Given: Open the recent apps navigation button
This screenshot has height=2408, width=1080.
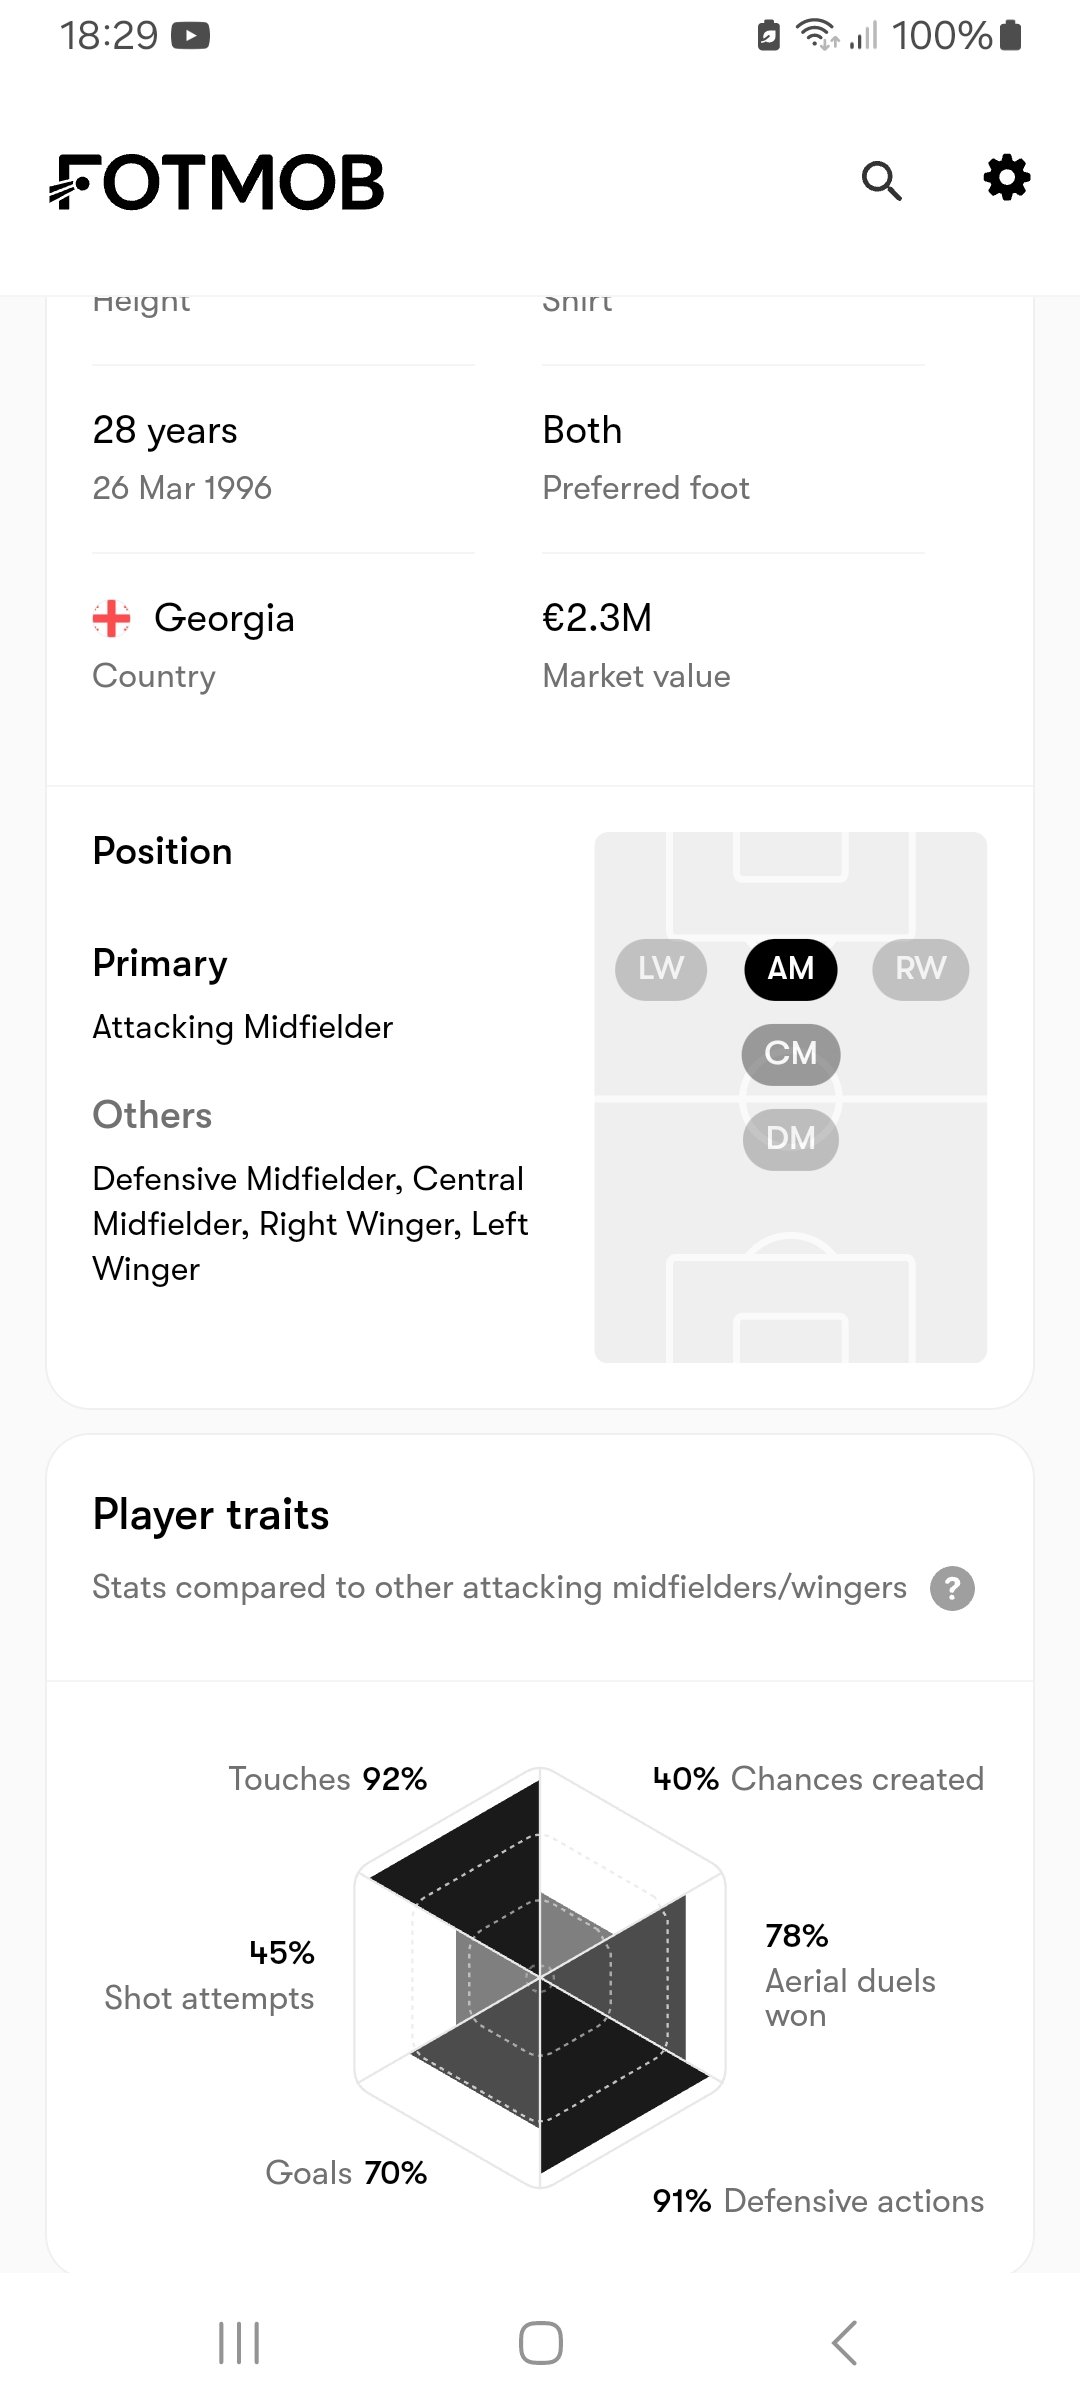Looking at the screenshot, I should 239,2342.
